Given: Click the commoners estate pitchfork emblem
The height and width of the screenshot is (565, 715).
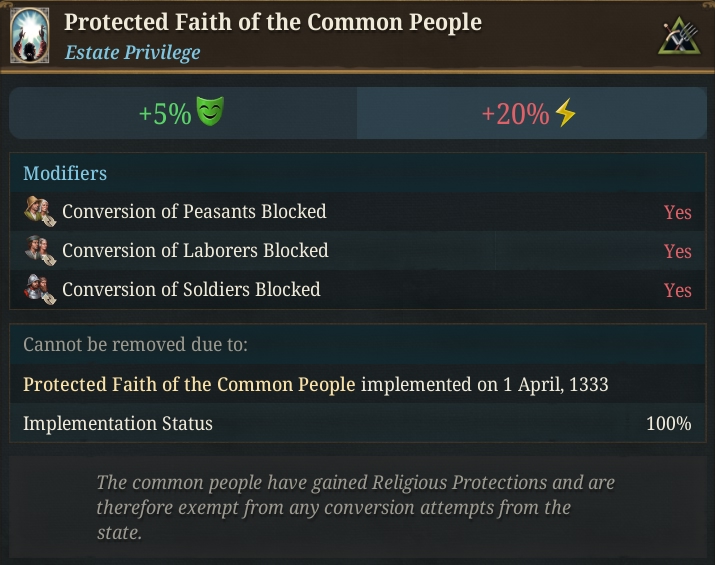Looking at the screenshot, I should pos(679,36).
